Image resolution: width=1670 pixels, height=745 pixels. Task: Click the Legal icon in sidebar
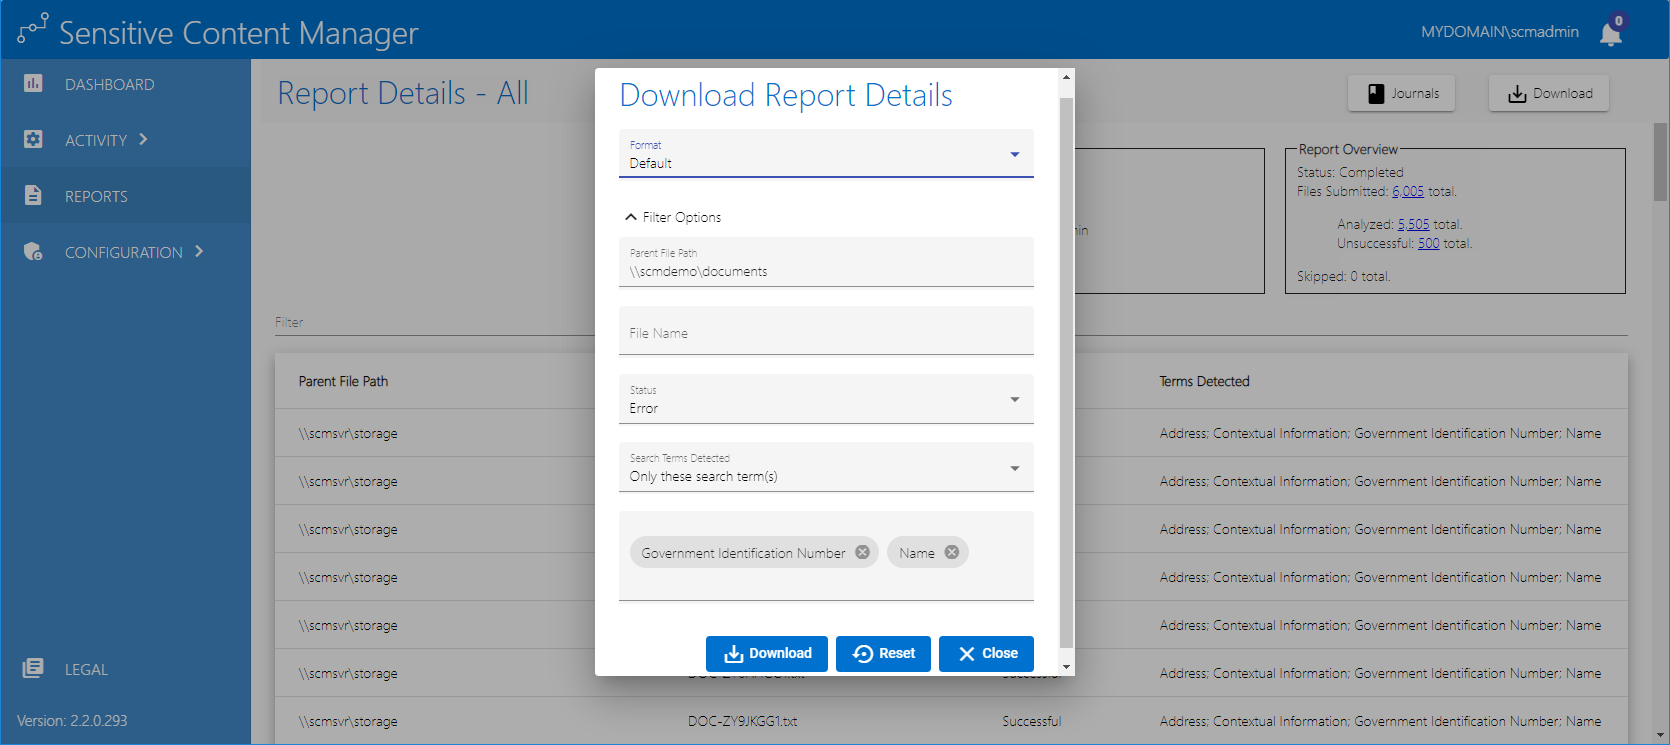(33, 669)
